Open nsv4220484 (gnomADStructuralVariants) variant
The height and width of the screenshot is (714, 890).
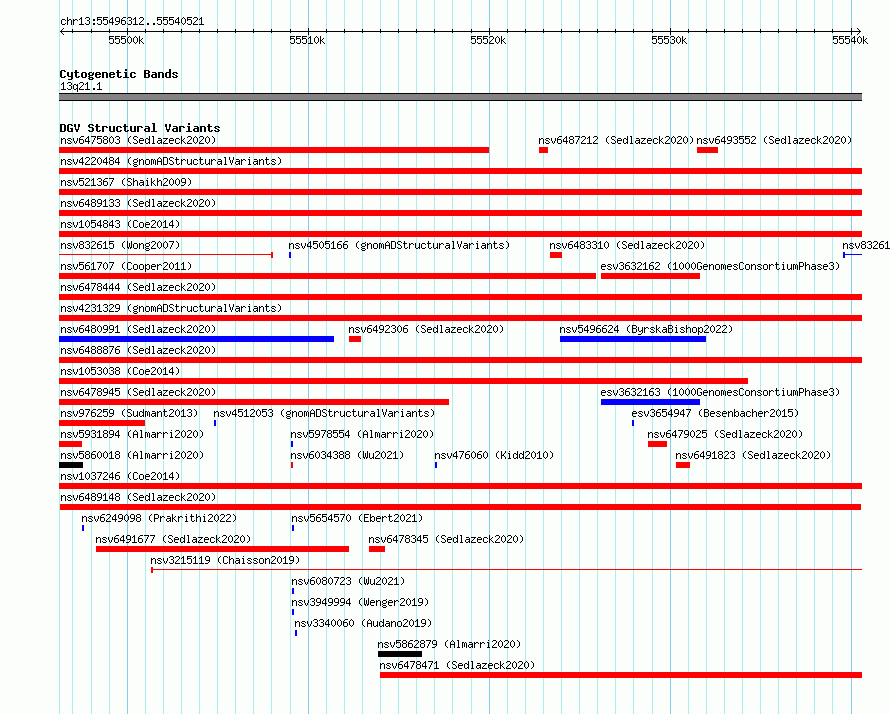(171, 161)
